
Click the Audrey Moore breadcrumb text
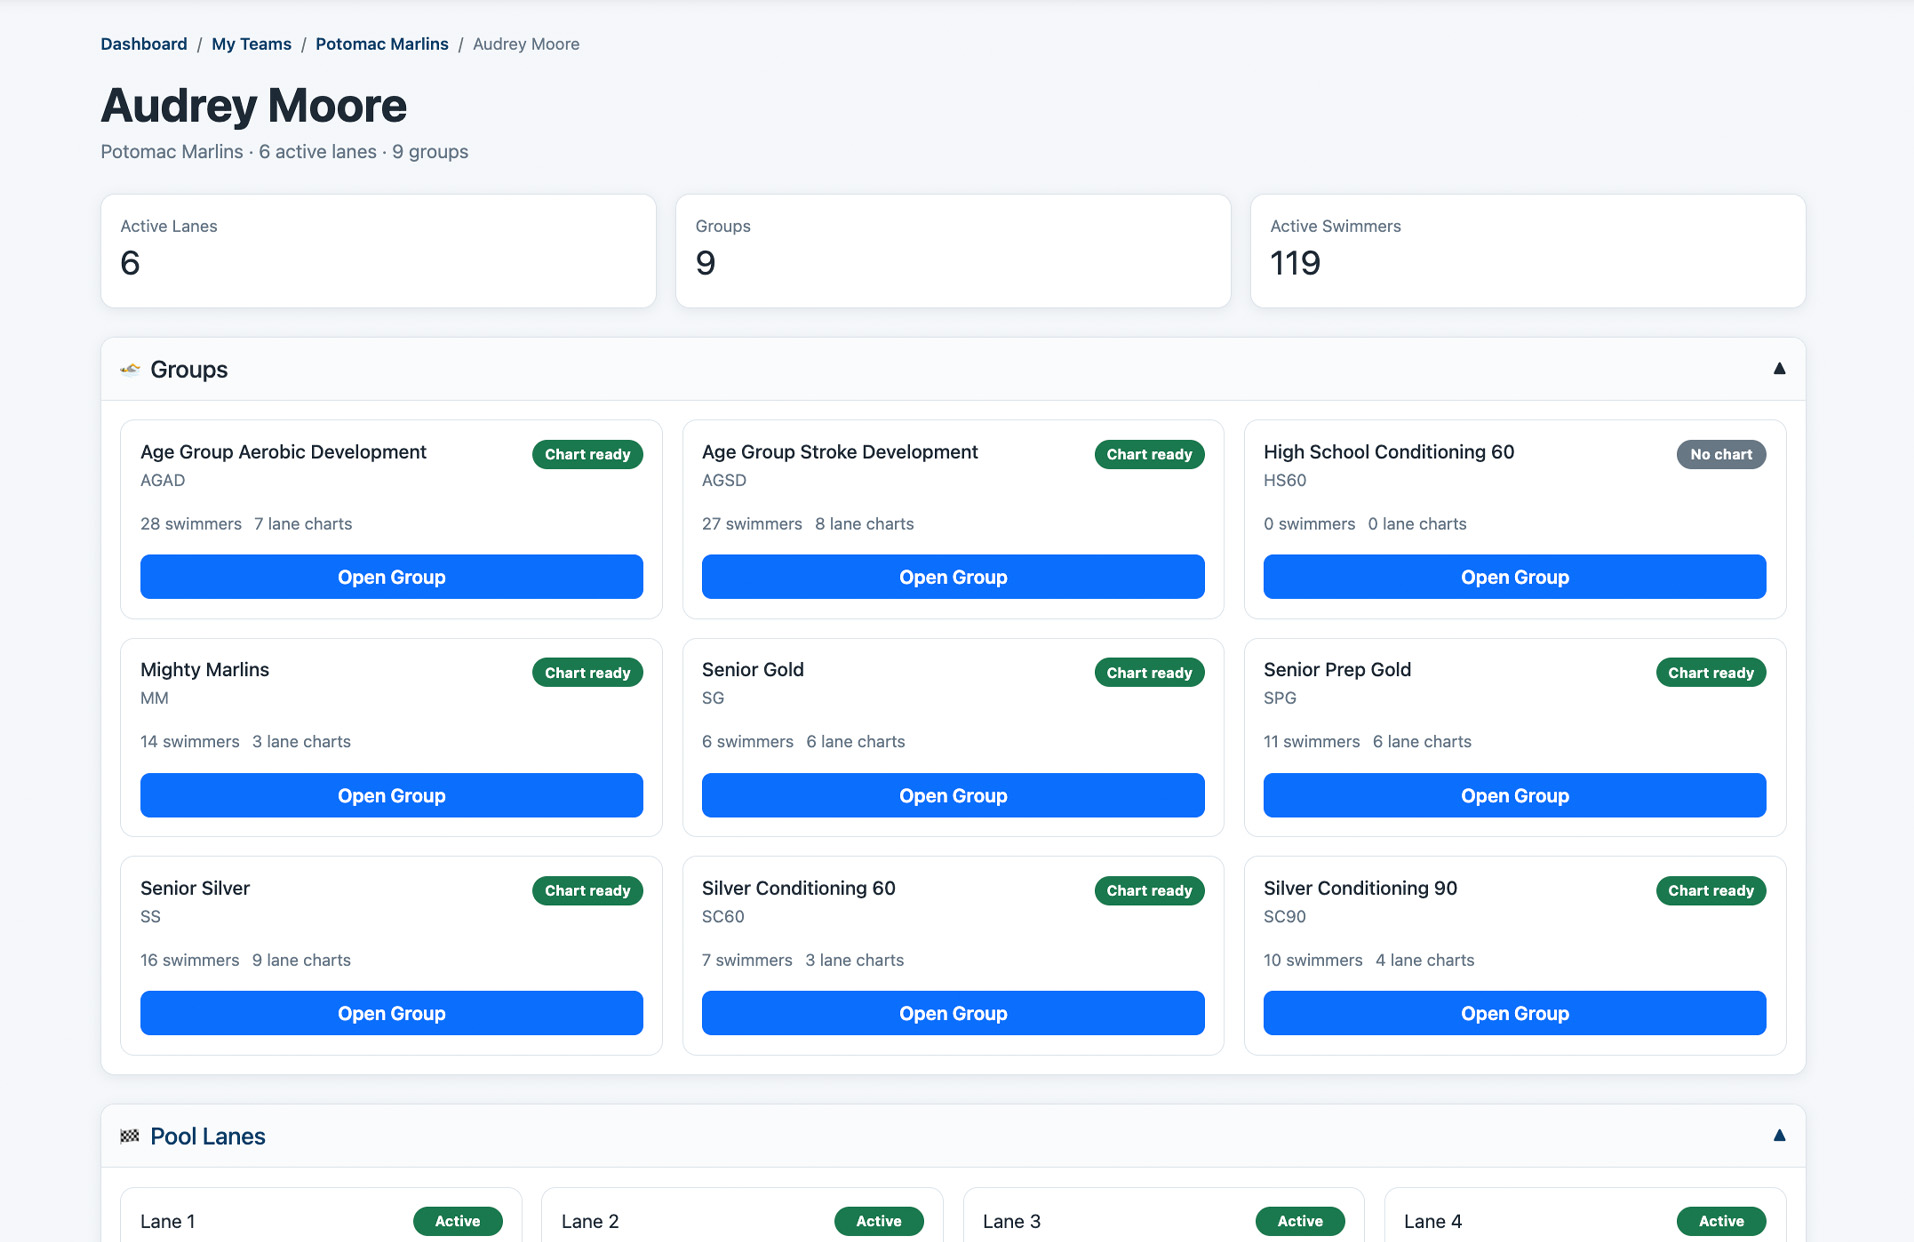click(526, 44)
